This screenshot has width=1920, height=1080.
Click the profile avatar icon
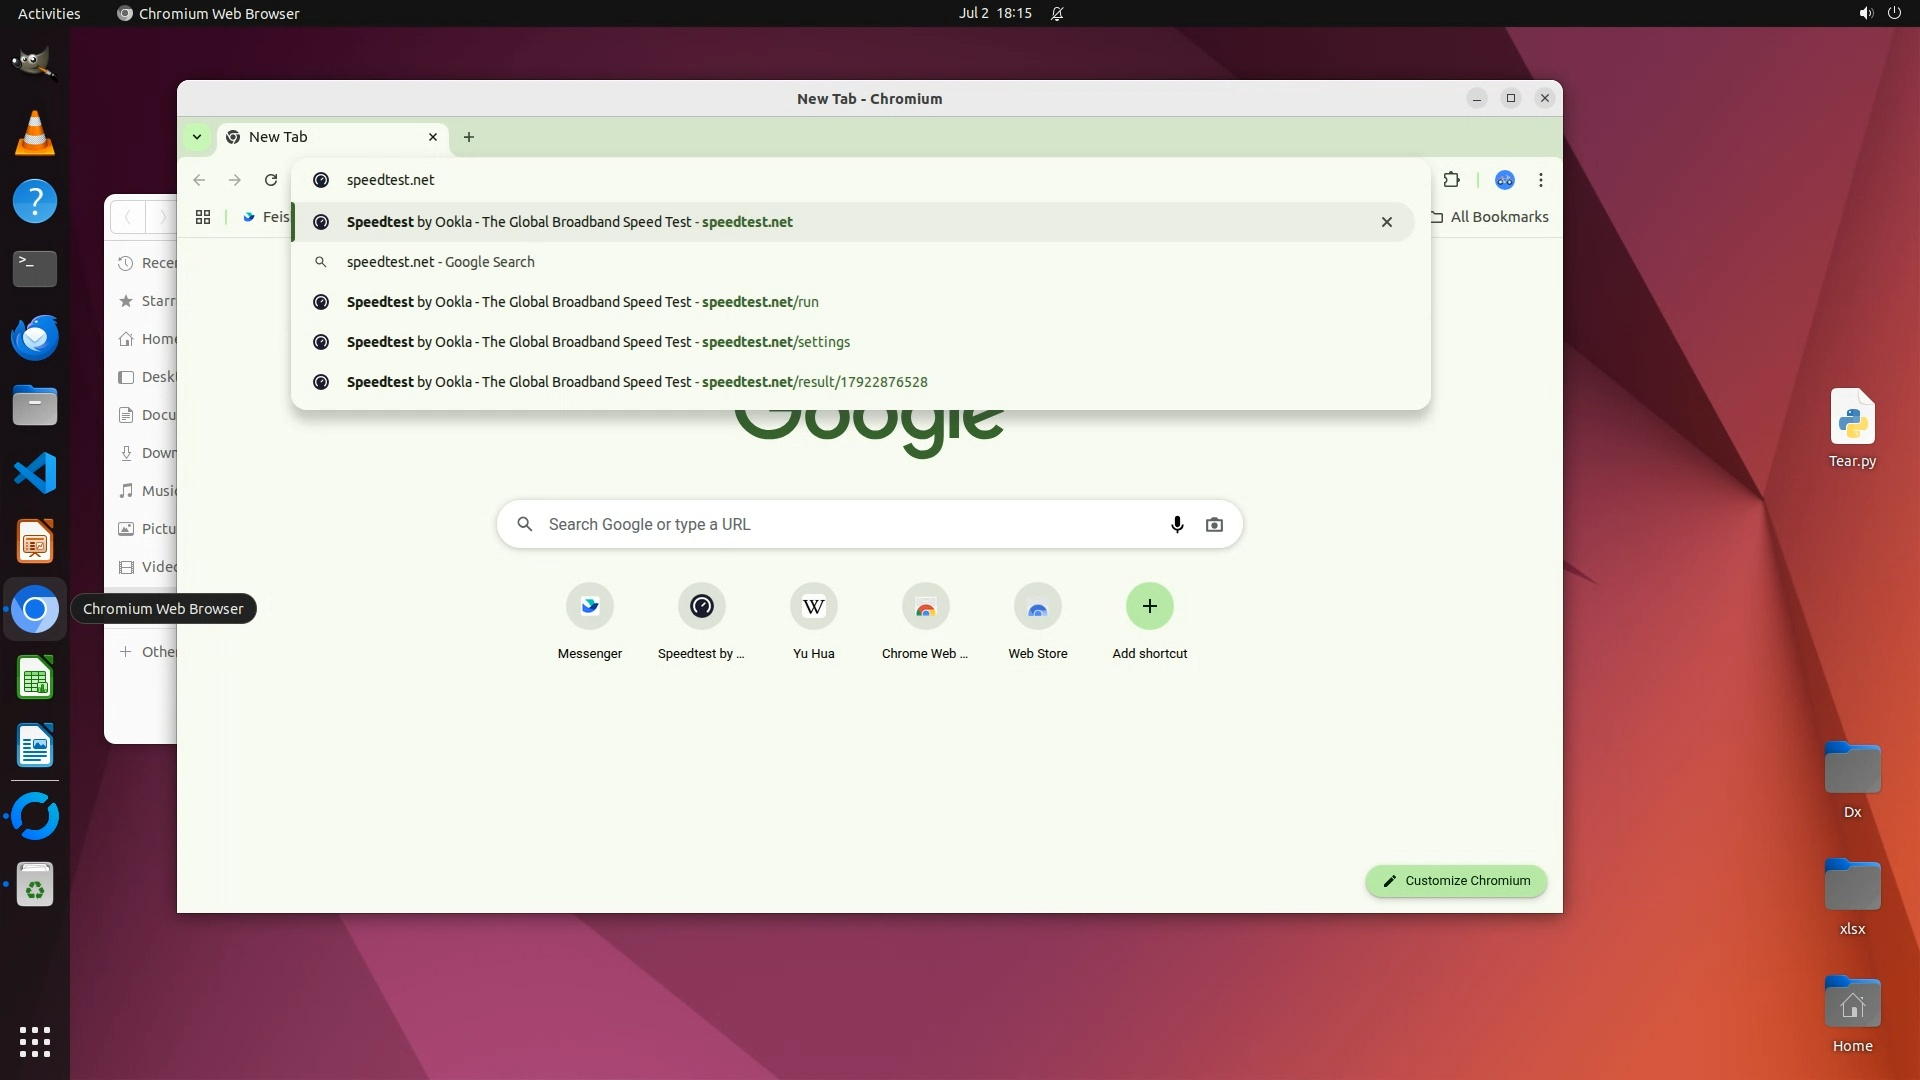pos(1504,180)
